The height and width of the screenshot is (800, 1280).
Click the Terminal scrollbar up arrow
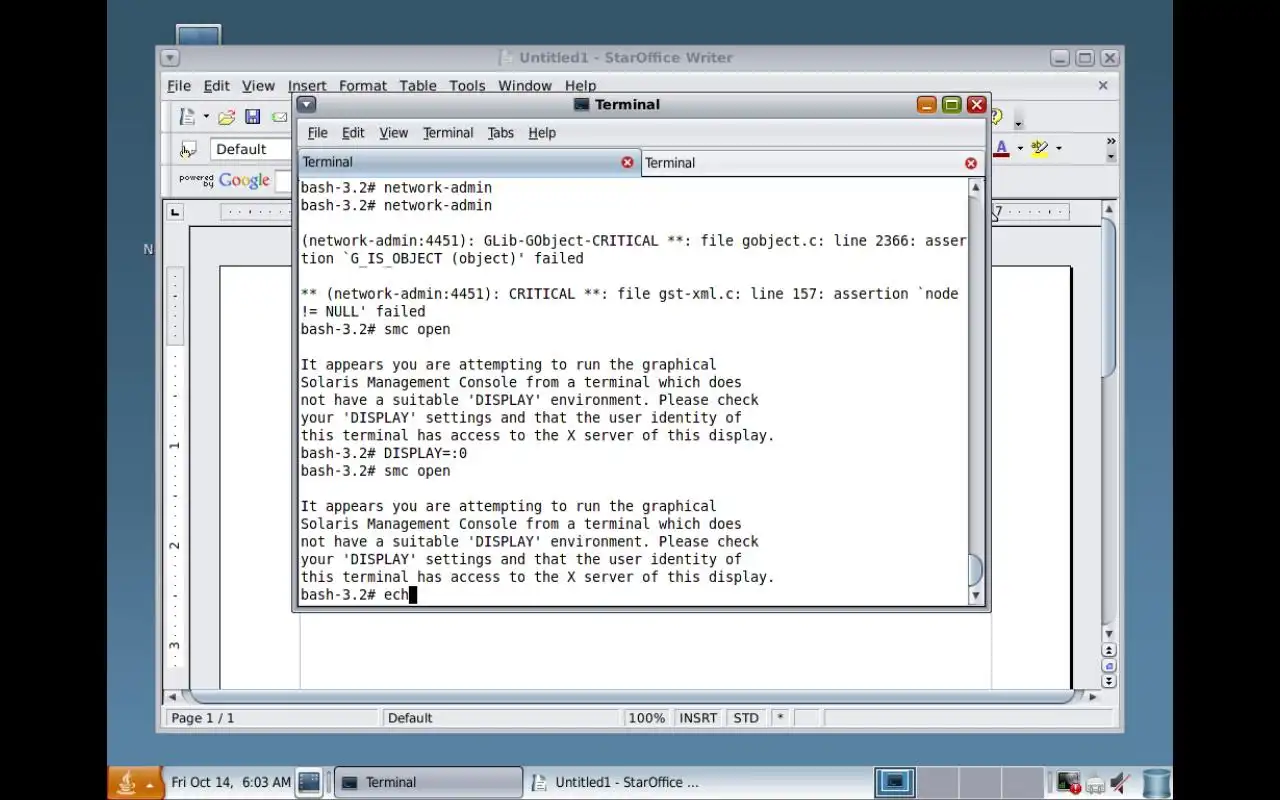976,187
